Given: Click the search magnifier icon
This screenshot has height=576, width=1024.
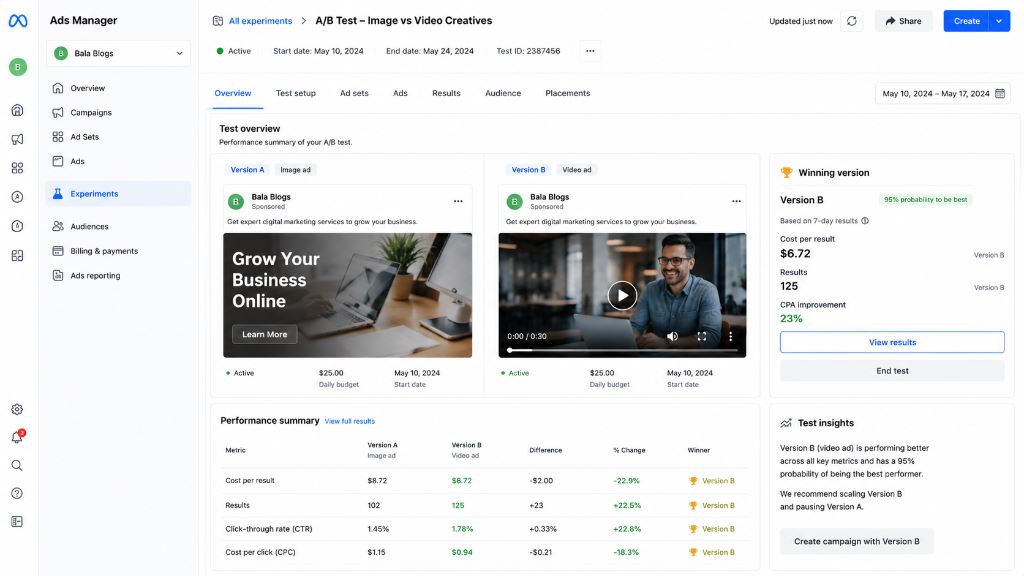Looking at the screenshot, I should click(17, 465).
